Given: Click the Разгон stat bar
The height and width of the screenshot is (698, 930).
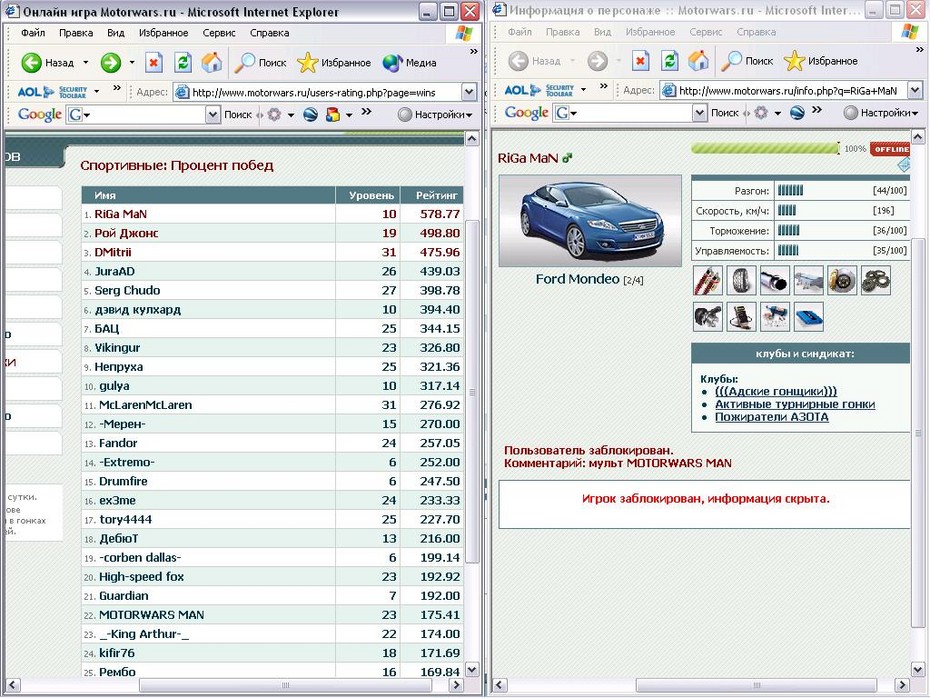Looking at the screenshot, I should pyautogui.click(x=791, y=190).
